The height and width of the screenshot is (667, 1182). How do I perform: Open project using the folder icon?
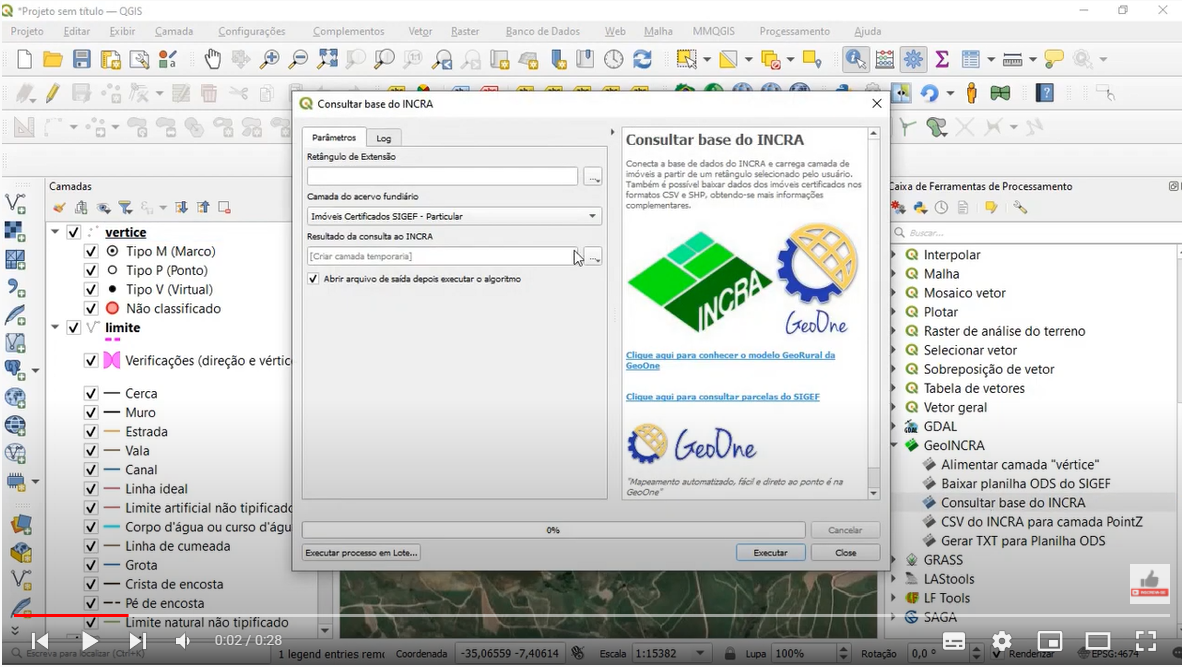[53, 59]
